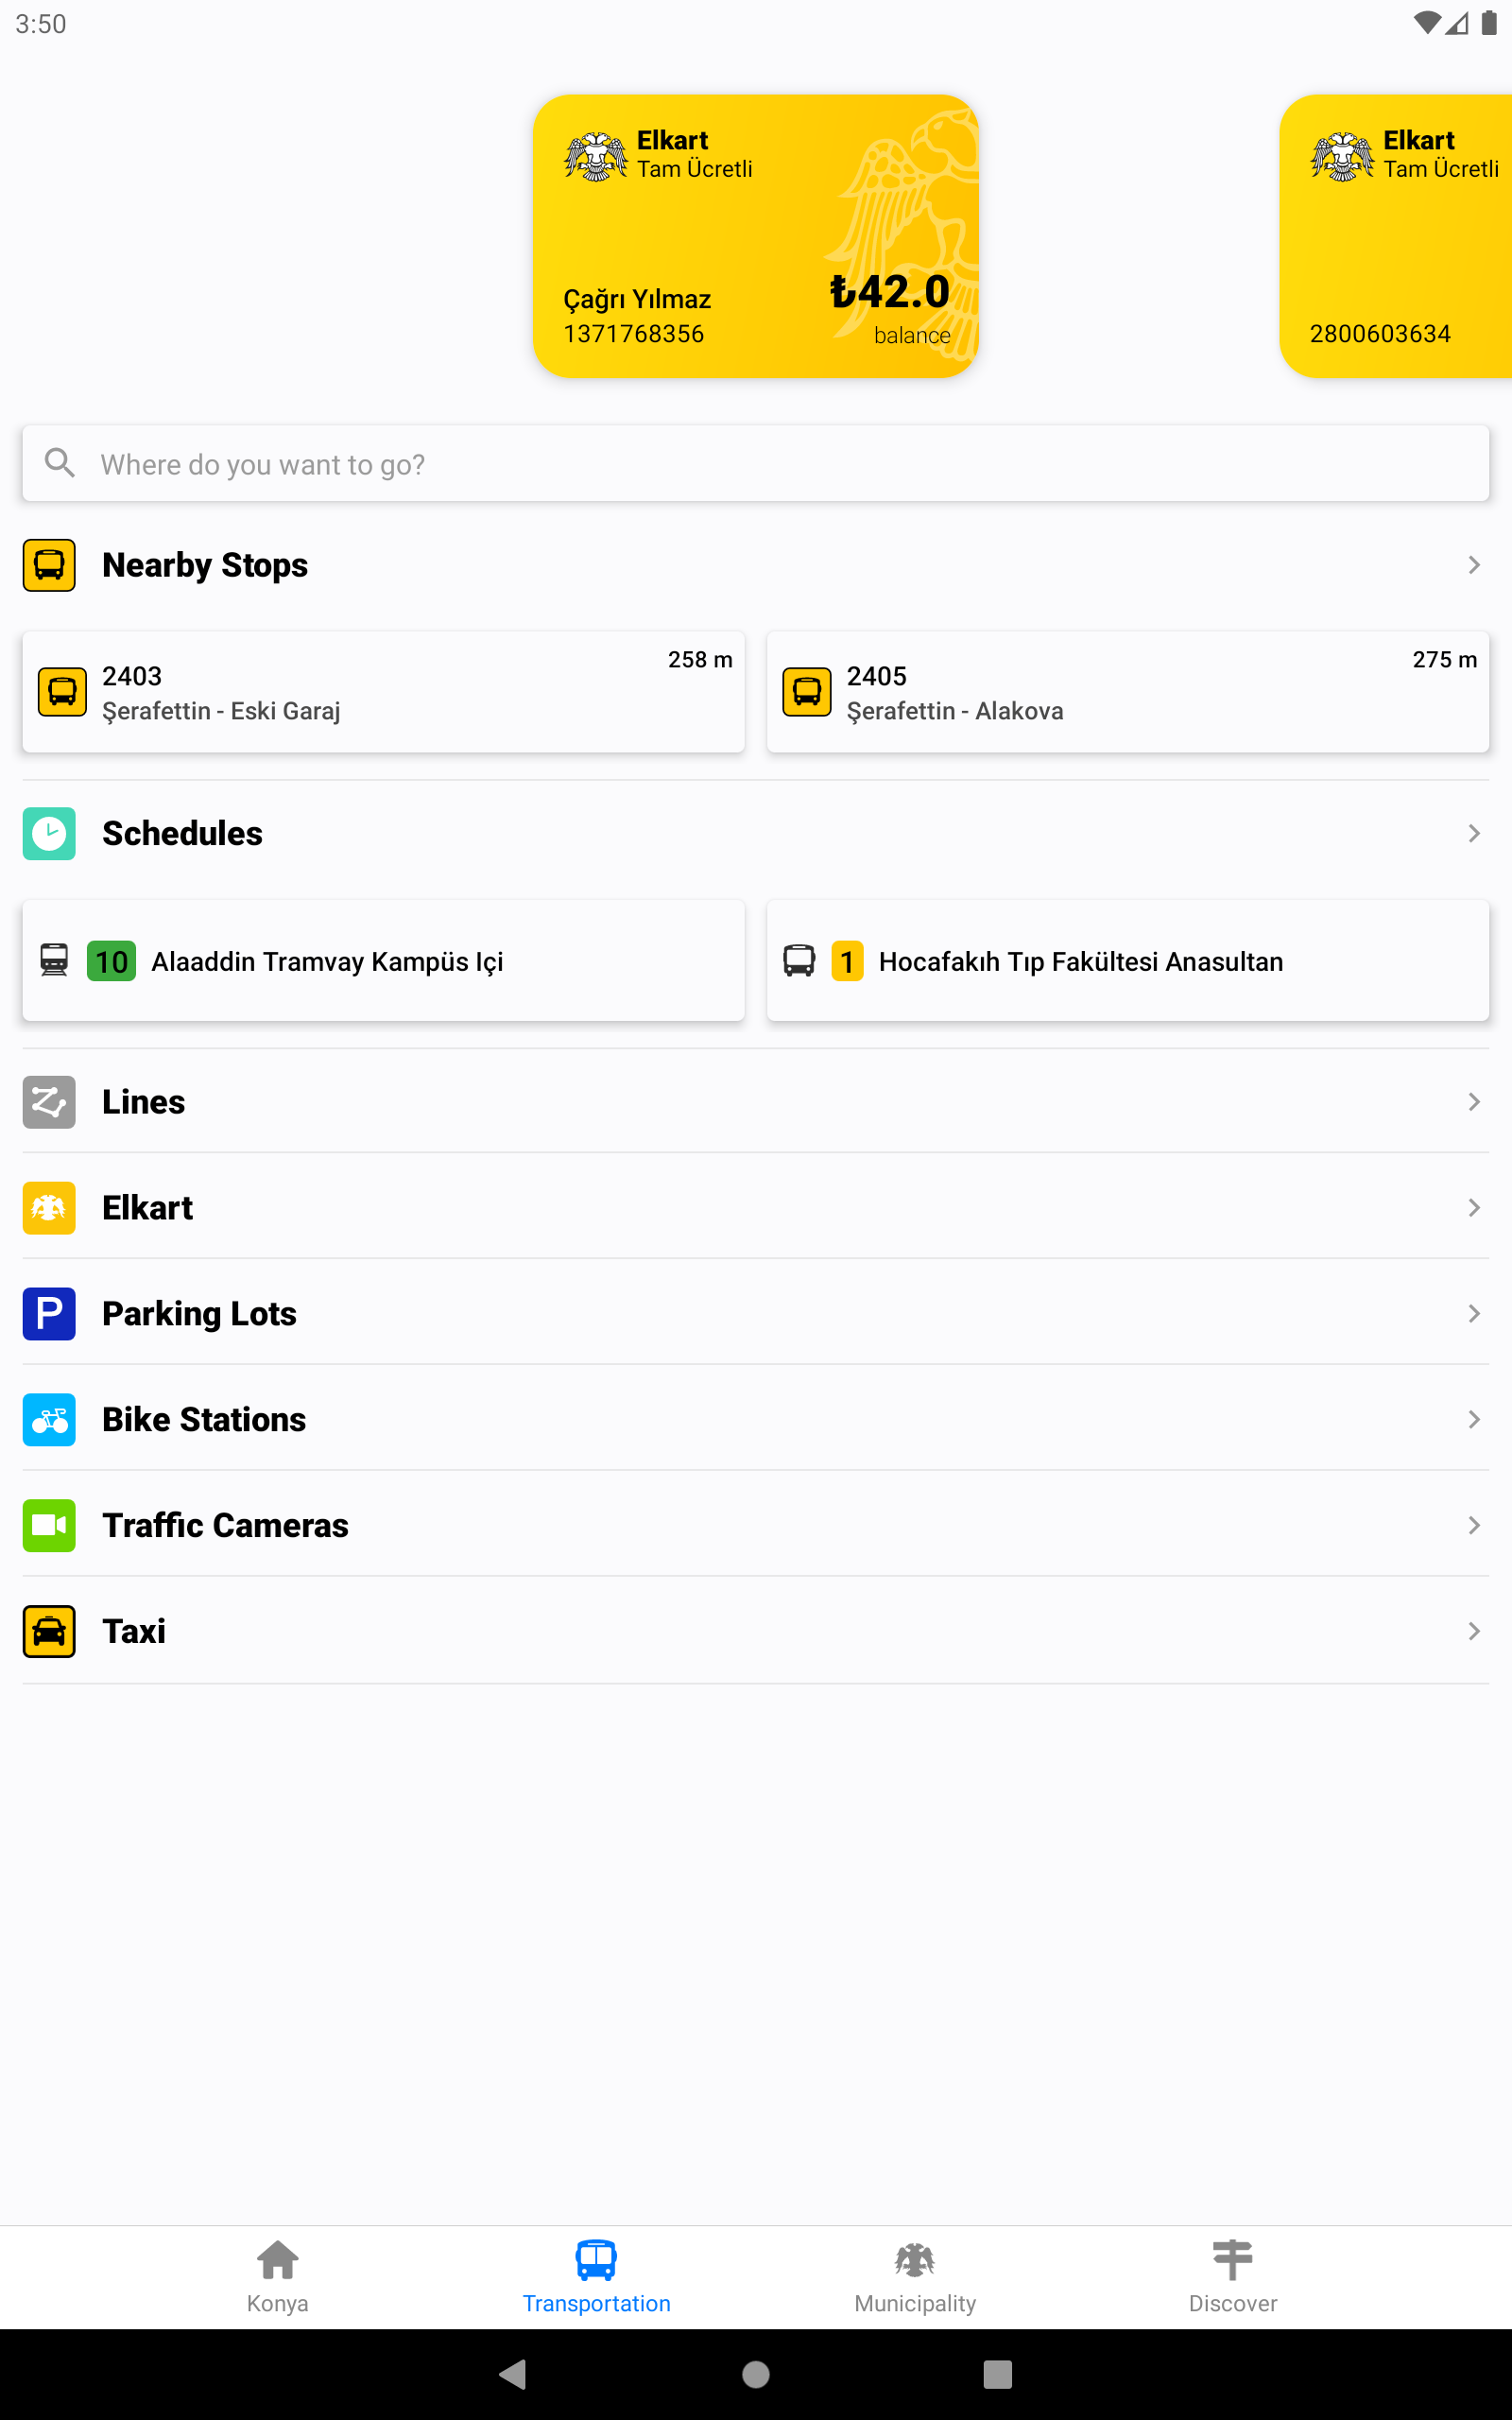Select the Çağrı Yılmaz Elkart card
The image size is (1512, 2420).
coord(755,236)
